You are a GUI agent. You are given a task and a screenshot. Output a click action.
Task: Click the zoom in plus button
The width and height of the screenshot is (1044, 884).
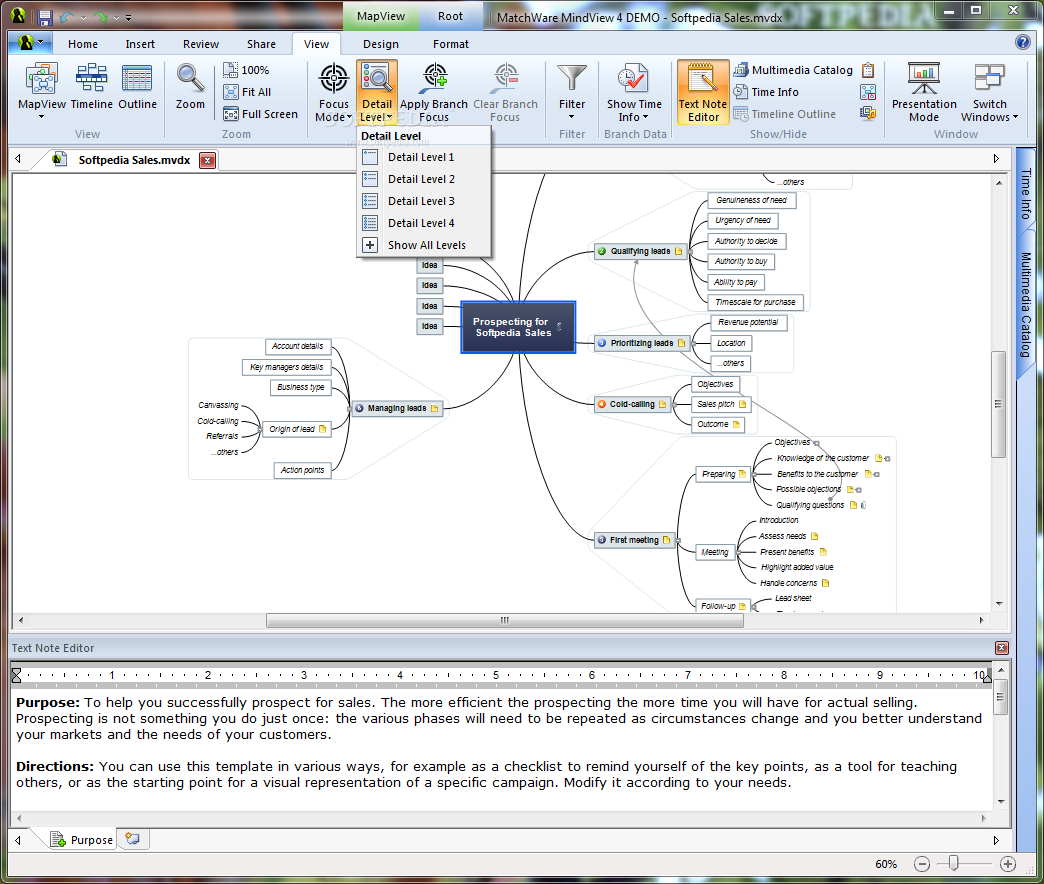[1008, 864]
